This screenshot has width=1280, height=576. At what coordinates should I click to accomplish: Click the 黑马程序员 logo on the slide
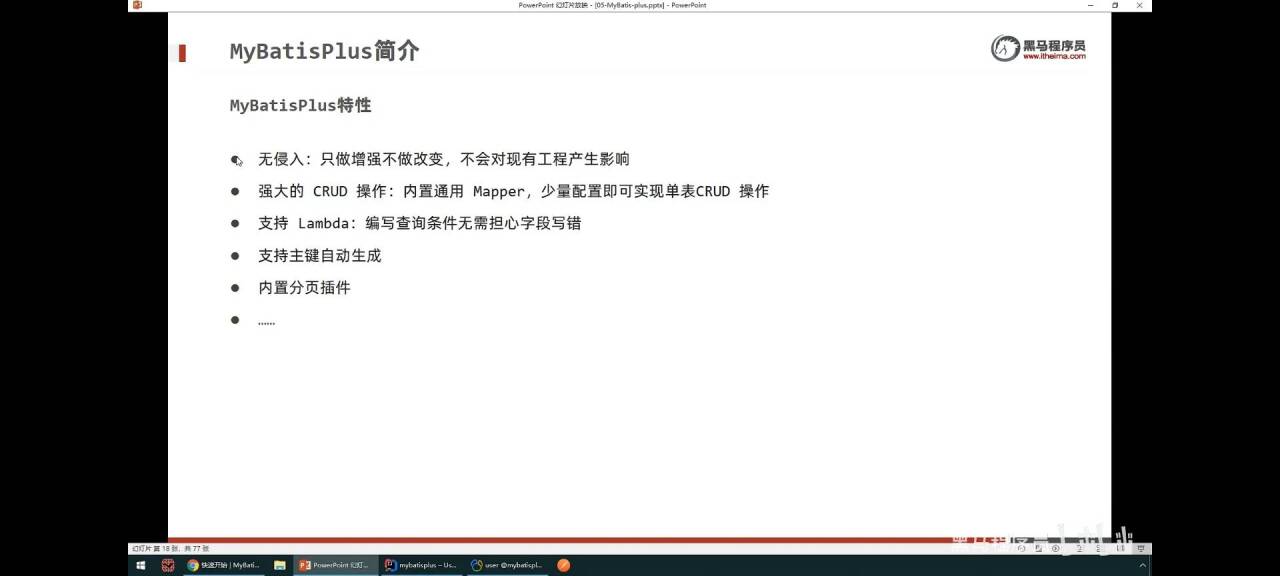point(1038,48)
